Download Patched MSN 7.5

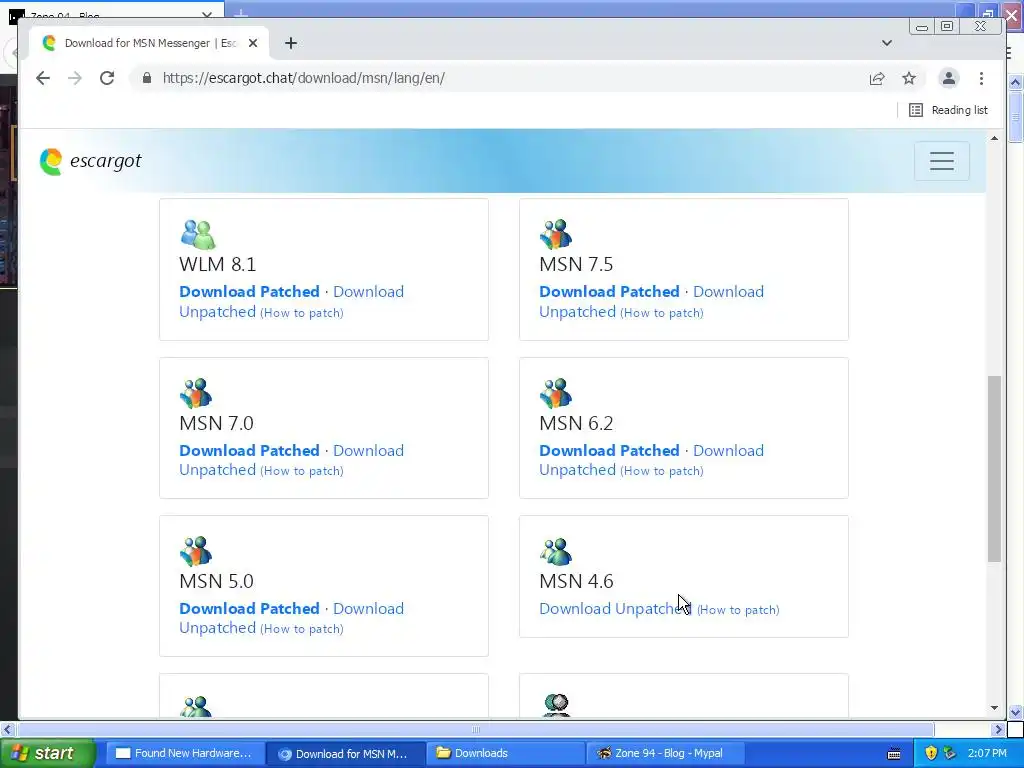click(x=609, y=292)
